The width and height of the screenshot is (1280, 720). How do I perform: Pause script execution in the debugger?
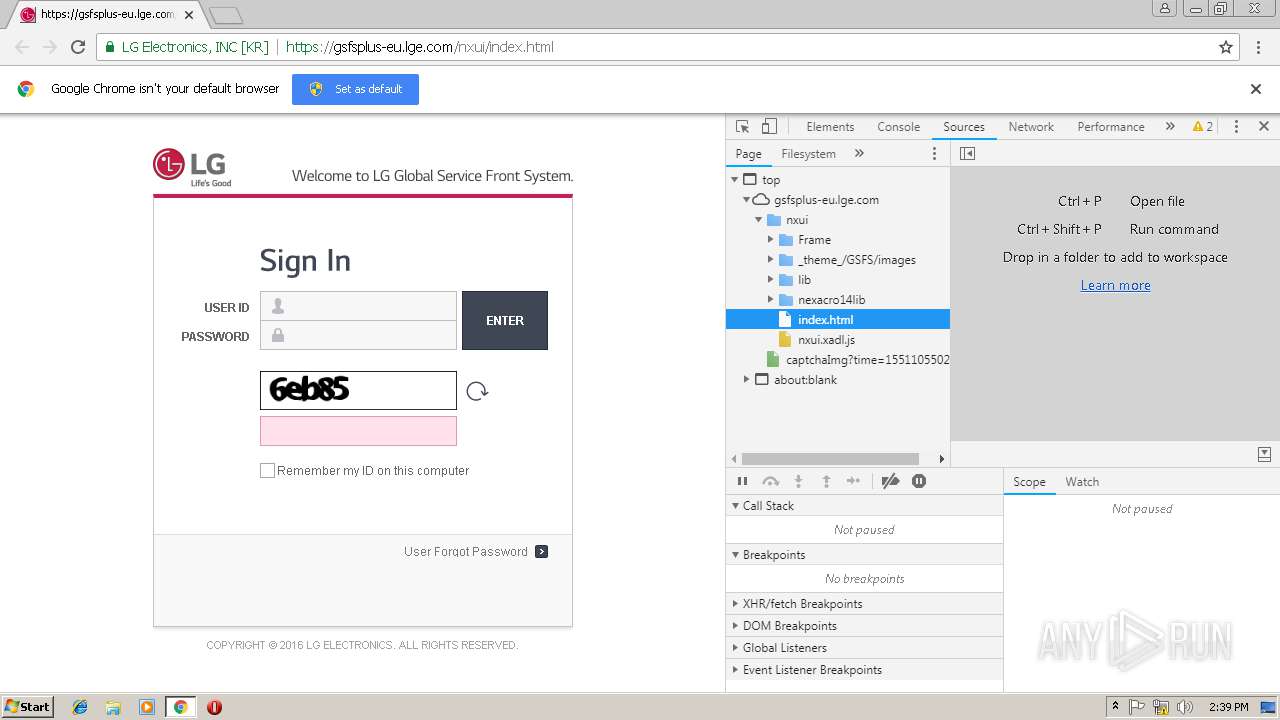(742, 481)
